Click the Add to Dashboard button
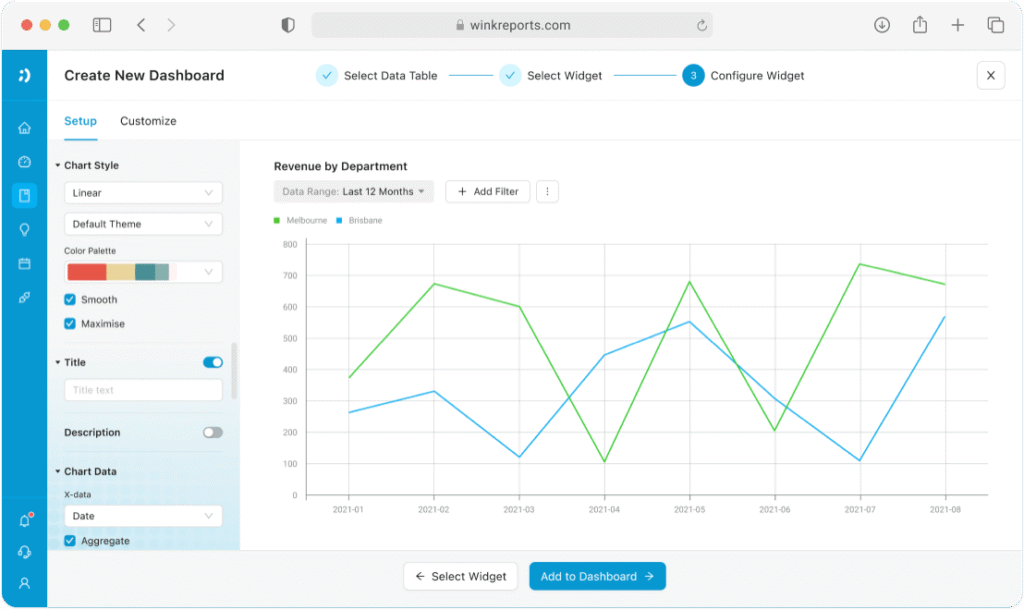This screenshot has height=610, width=1024. click(598, 576)
